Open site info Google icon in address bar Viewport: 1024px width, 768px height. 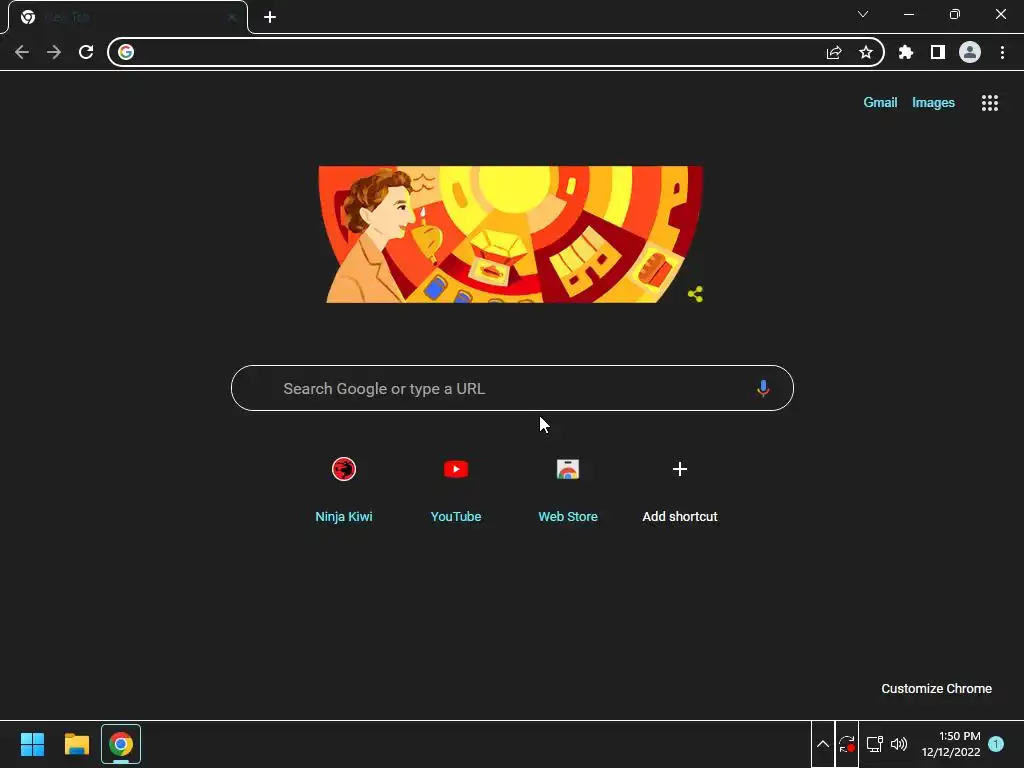pos(126,52)
